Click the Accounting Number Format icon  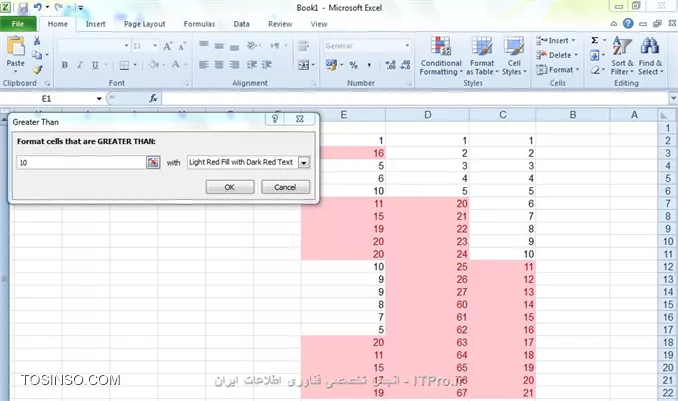pyautogui.click(x=331, y=65)
